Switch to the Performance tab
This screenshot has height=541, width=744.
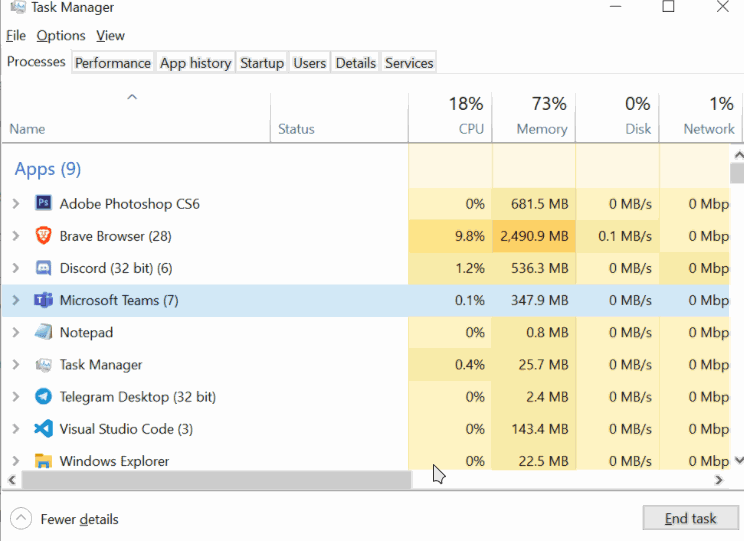point(113,63)
